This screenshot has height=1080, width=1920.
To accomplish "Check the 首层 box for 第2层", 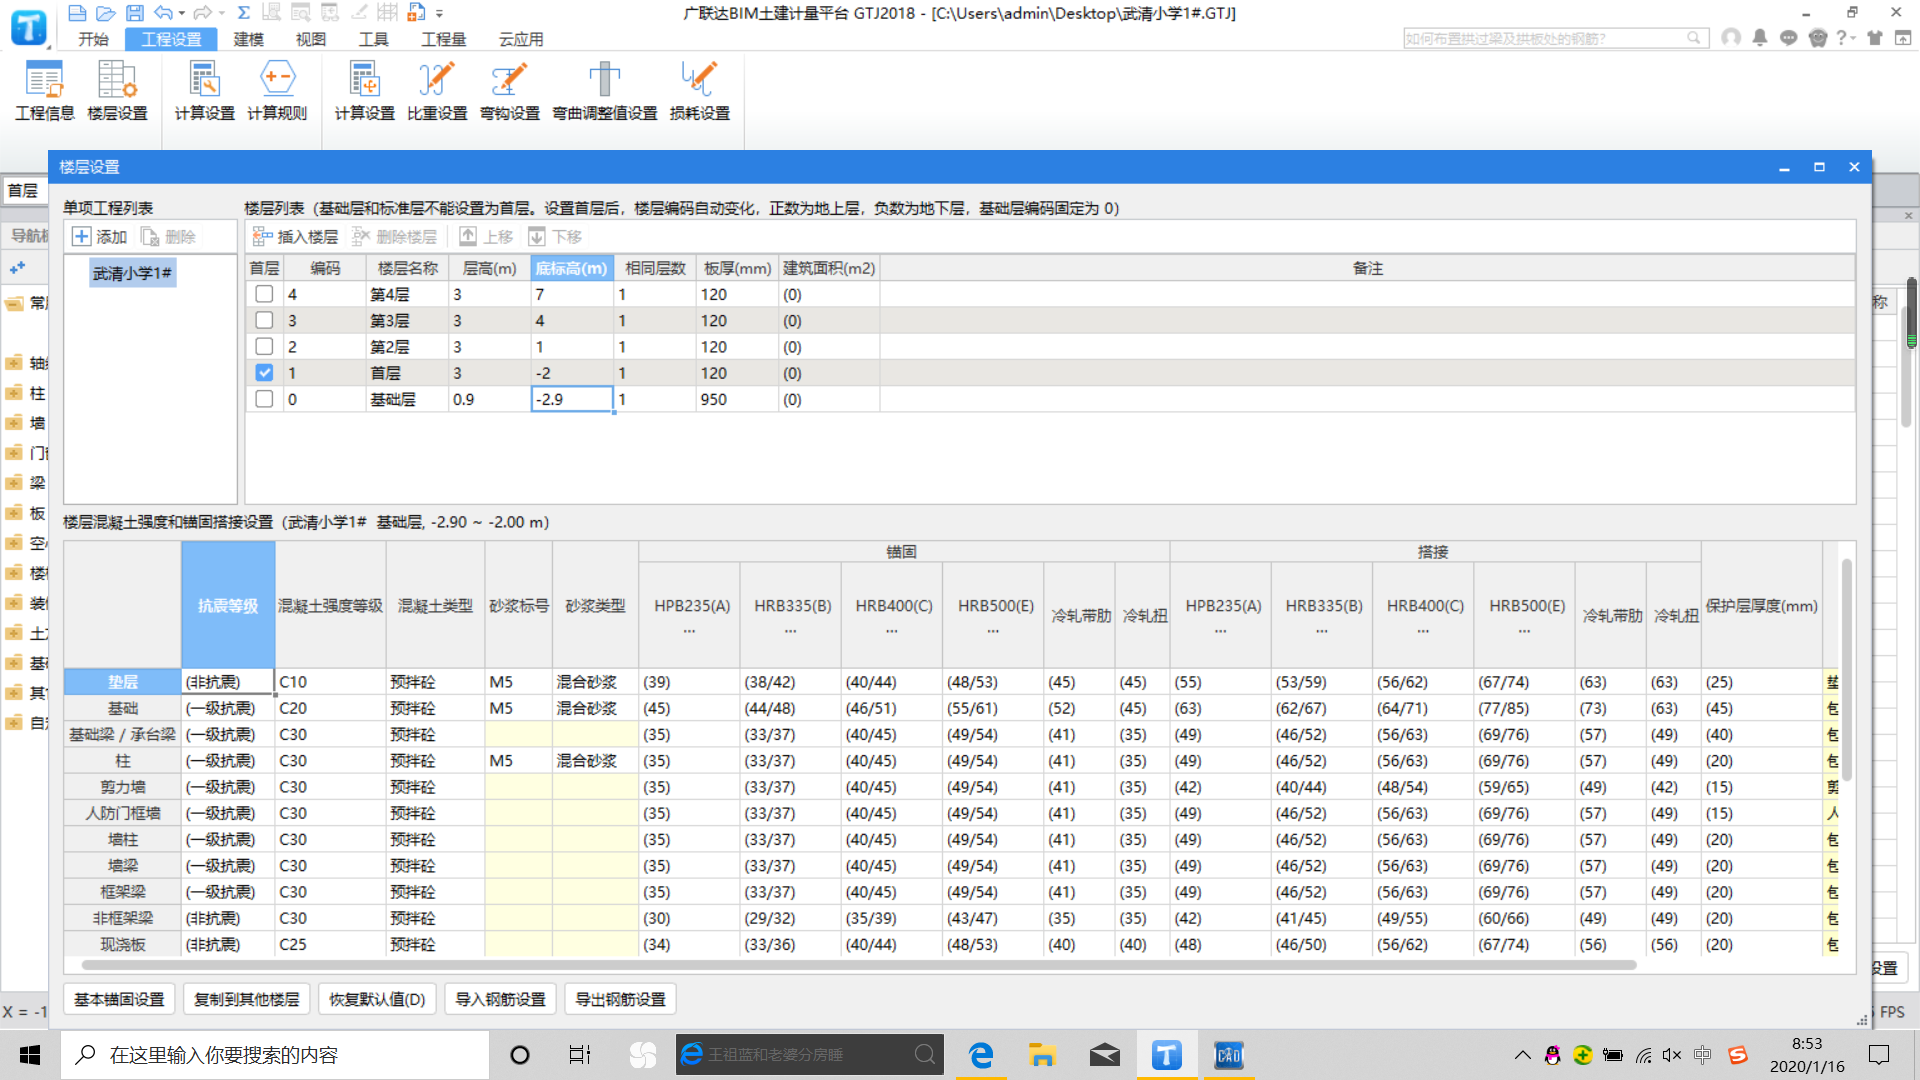I will tap(264, 346).
